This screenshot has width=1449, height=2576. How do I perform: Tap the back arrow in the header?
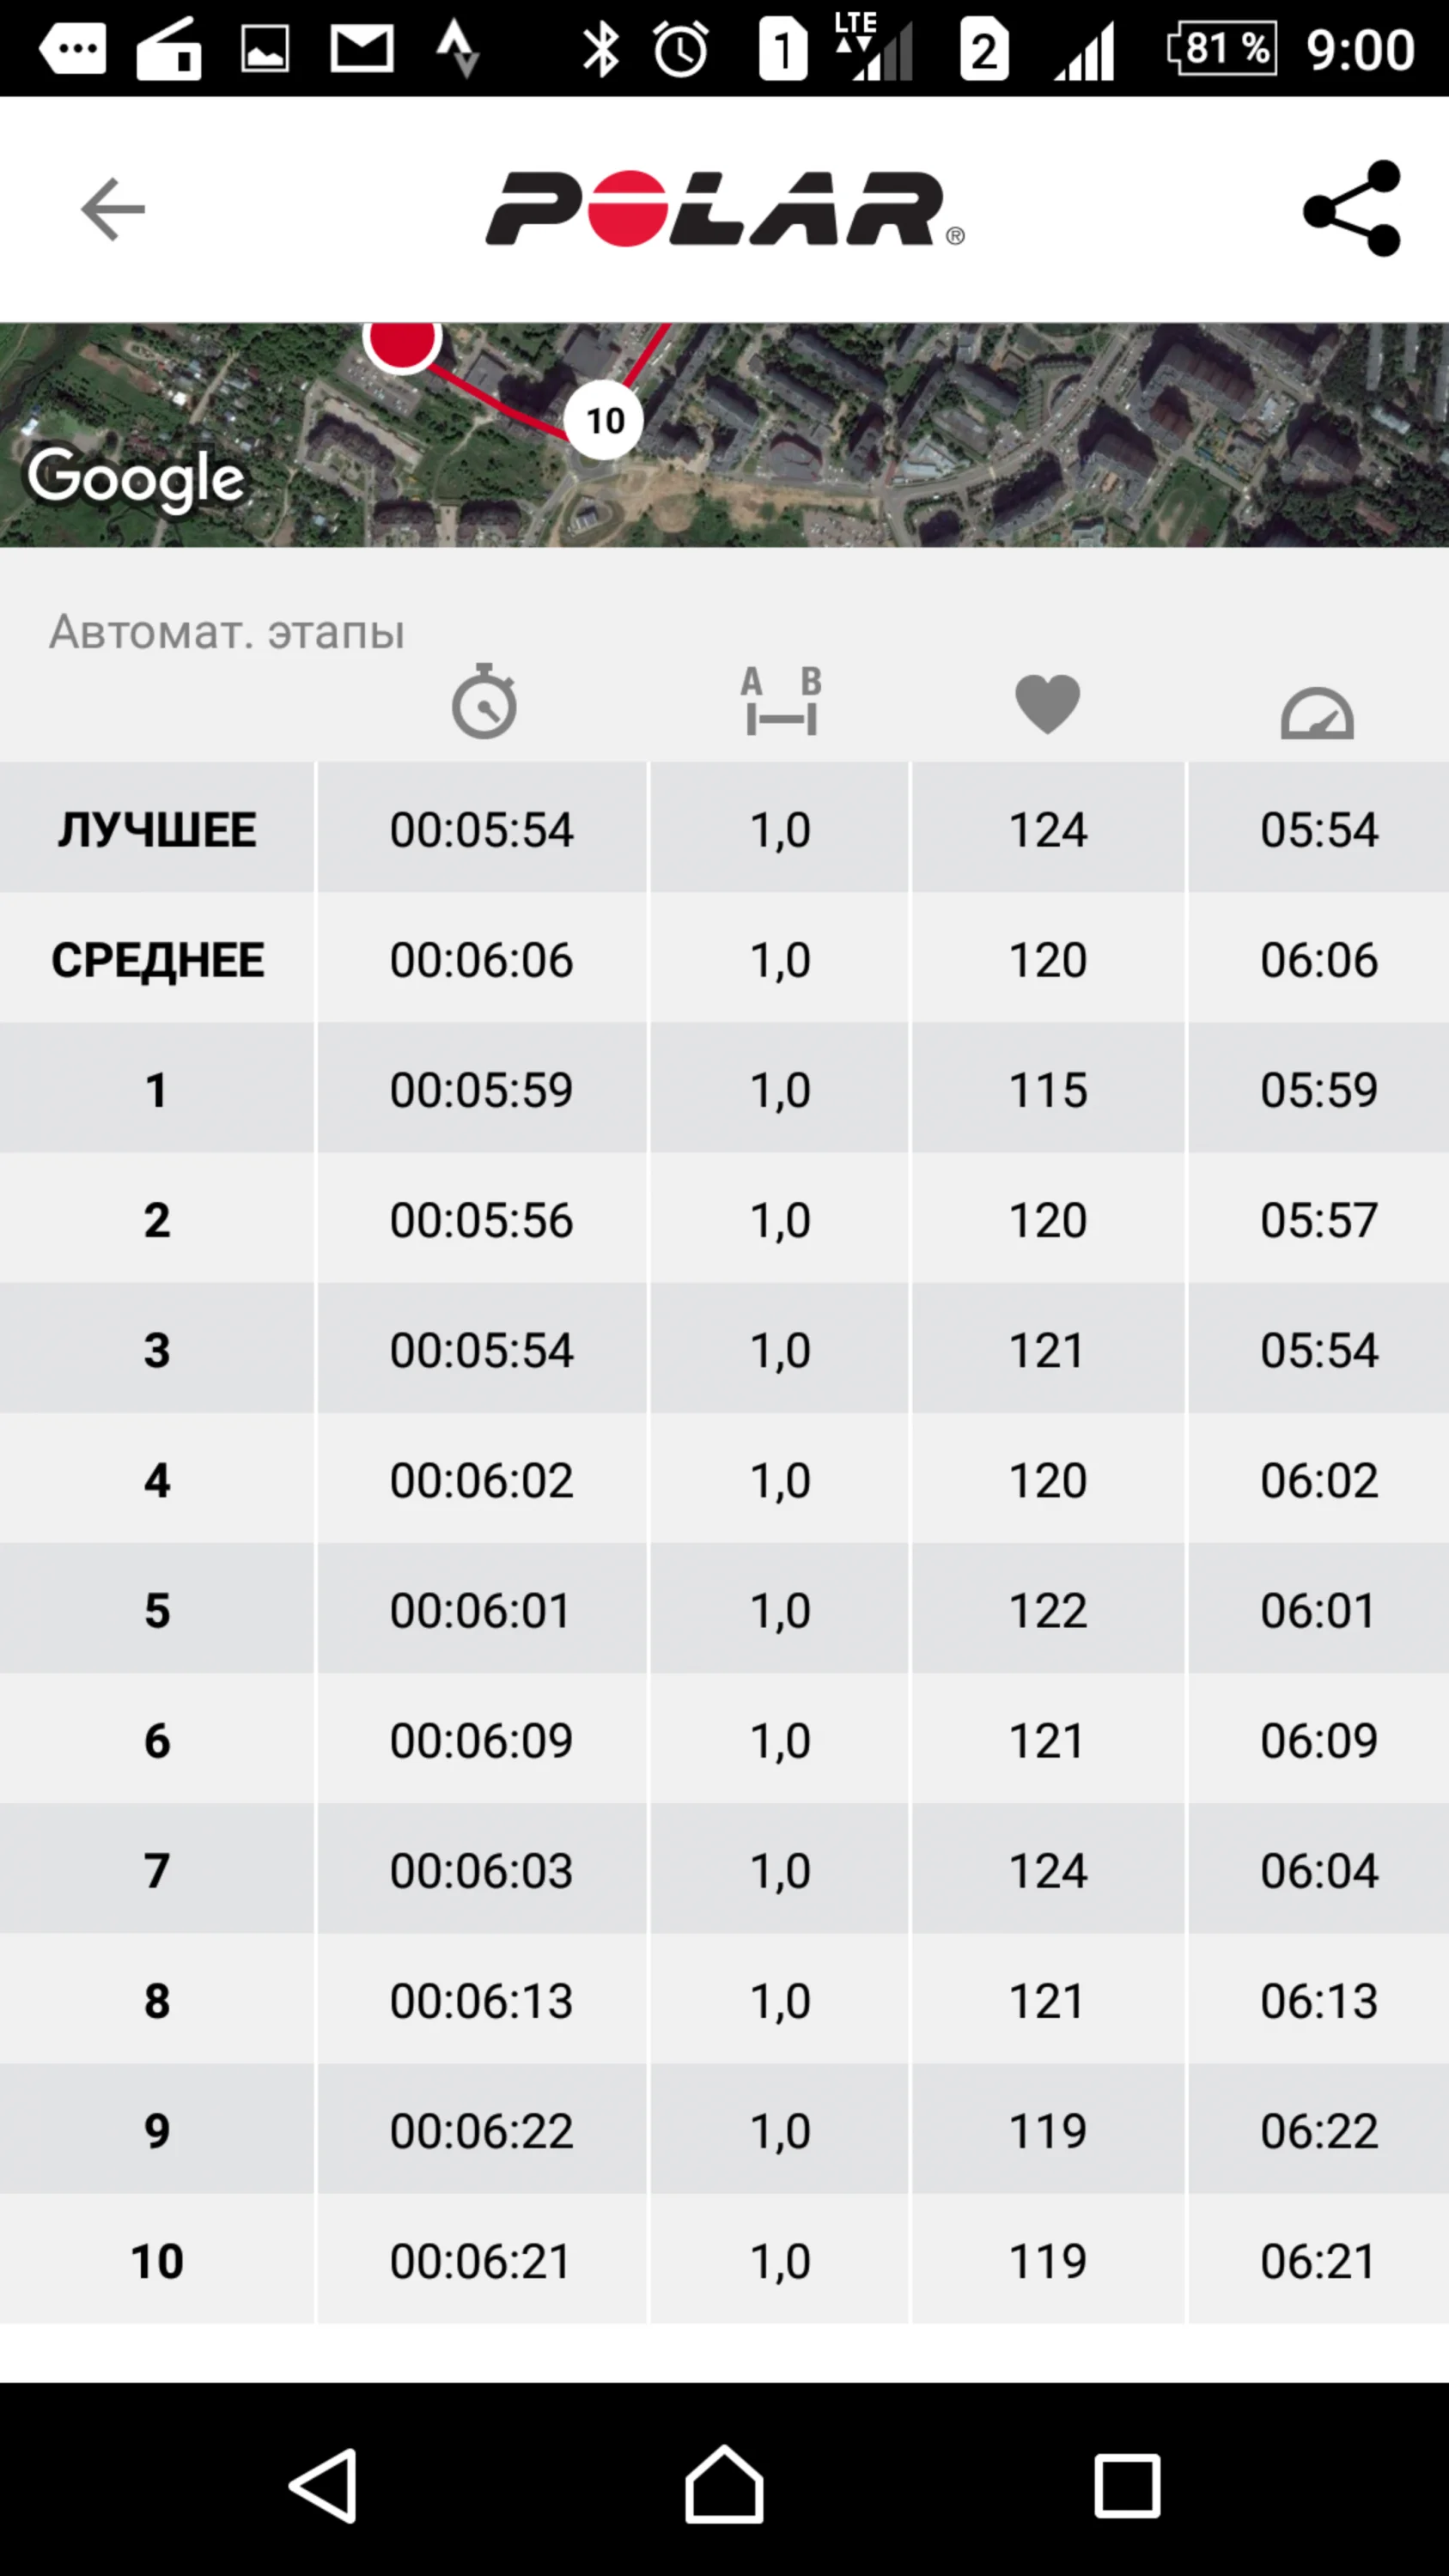tap(113, 209)
